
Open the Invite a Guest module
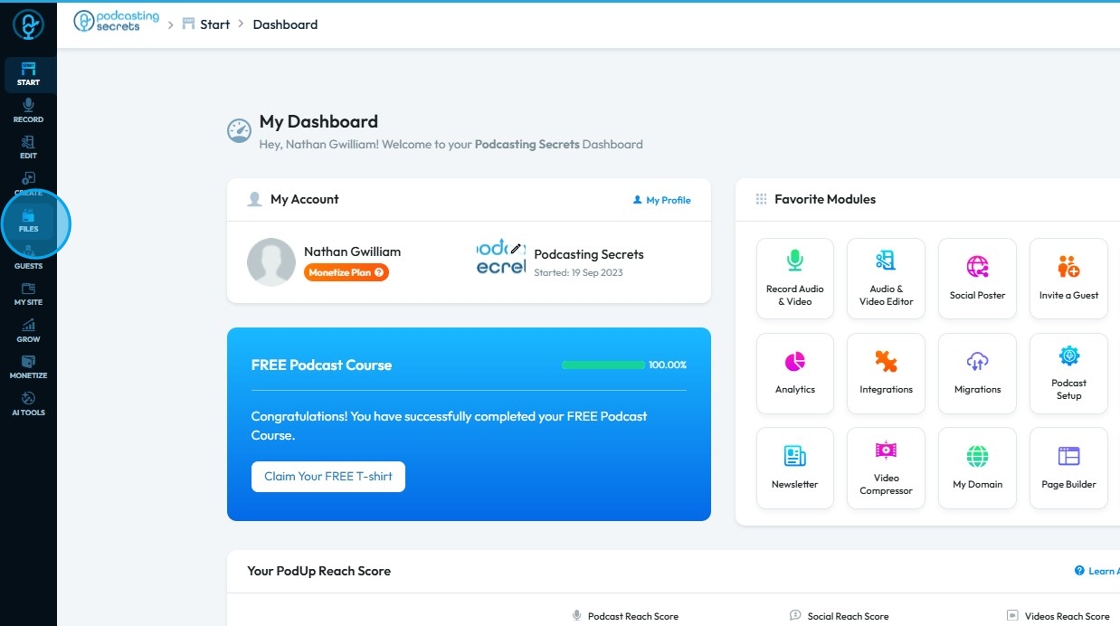tap(1069, 278)
